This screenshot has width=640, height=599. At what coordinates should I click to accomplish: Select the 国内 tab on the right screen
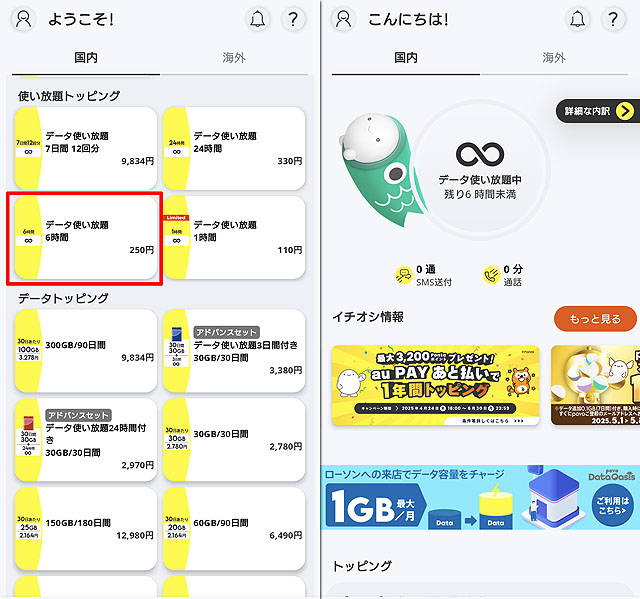tap(406, 58)
